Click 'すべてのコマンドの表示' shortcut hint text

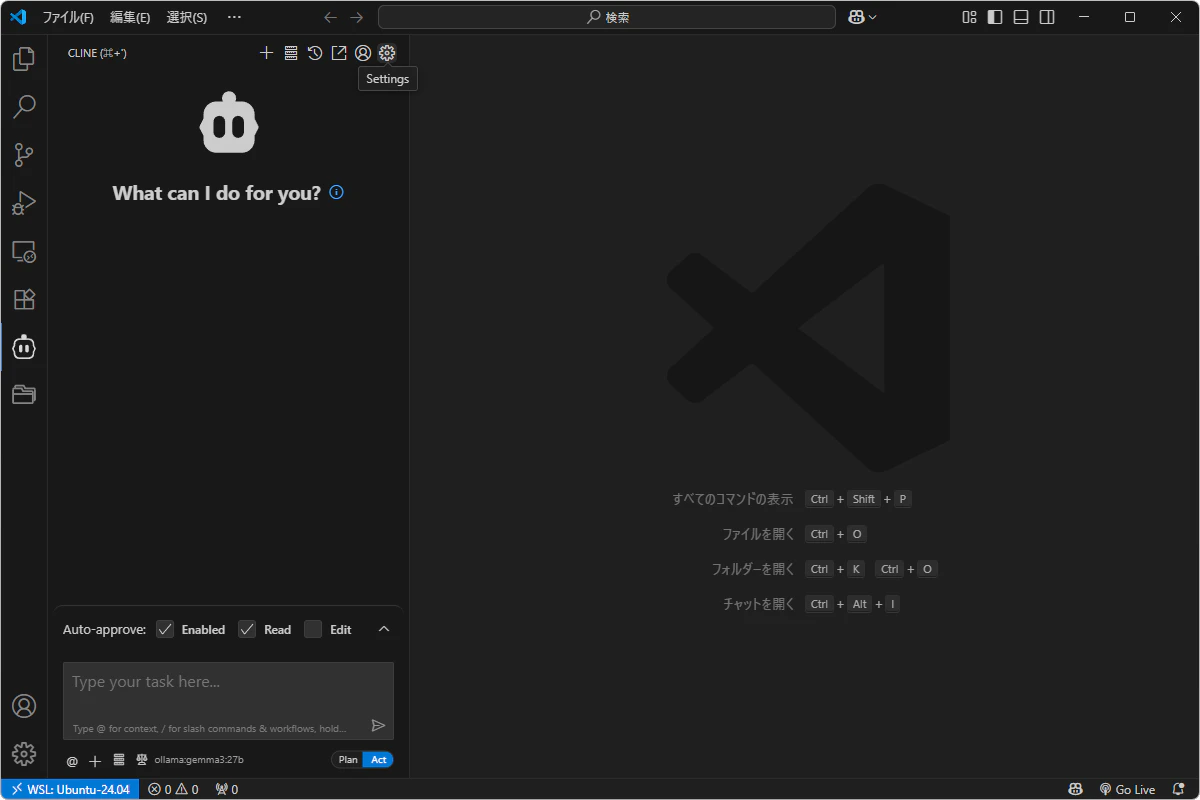click(x=733, y=499)
